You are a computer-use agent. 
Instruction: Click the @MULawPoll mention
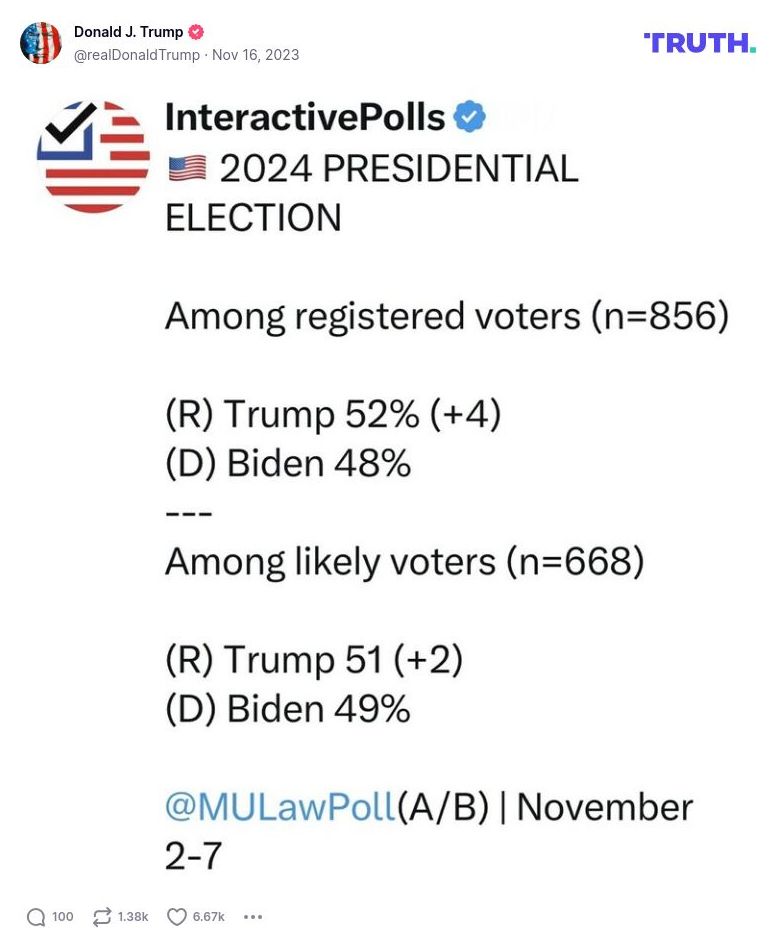point(280,807)
